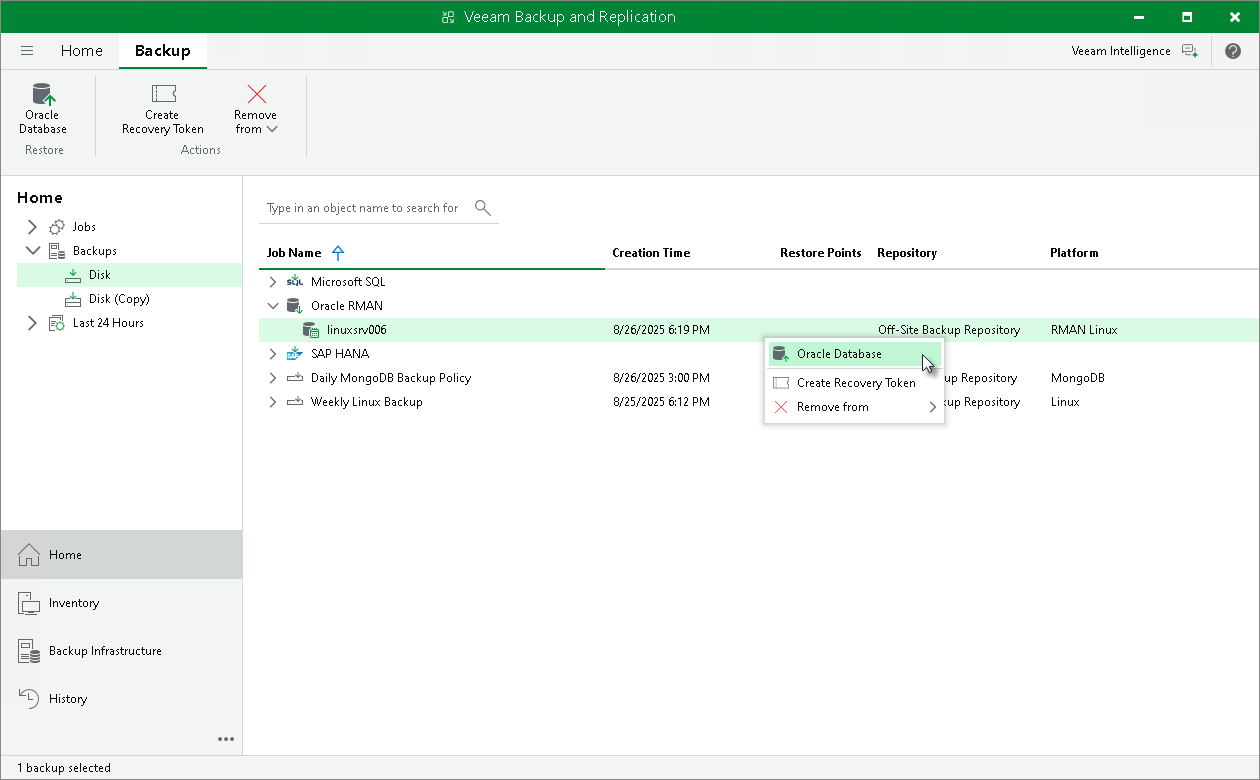The image size is (1260, 780).
Task: Switch to the Home ribbon tab
Action: tap(81, 50)
